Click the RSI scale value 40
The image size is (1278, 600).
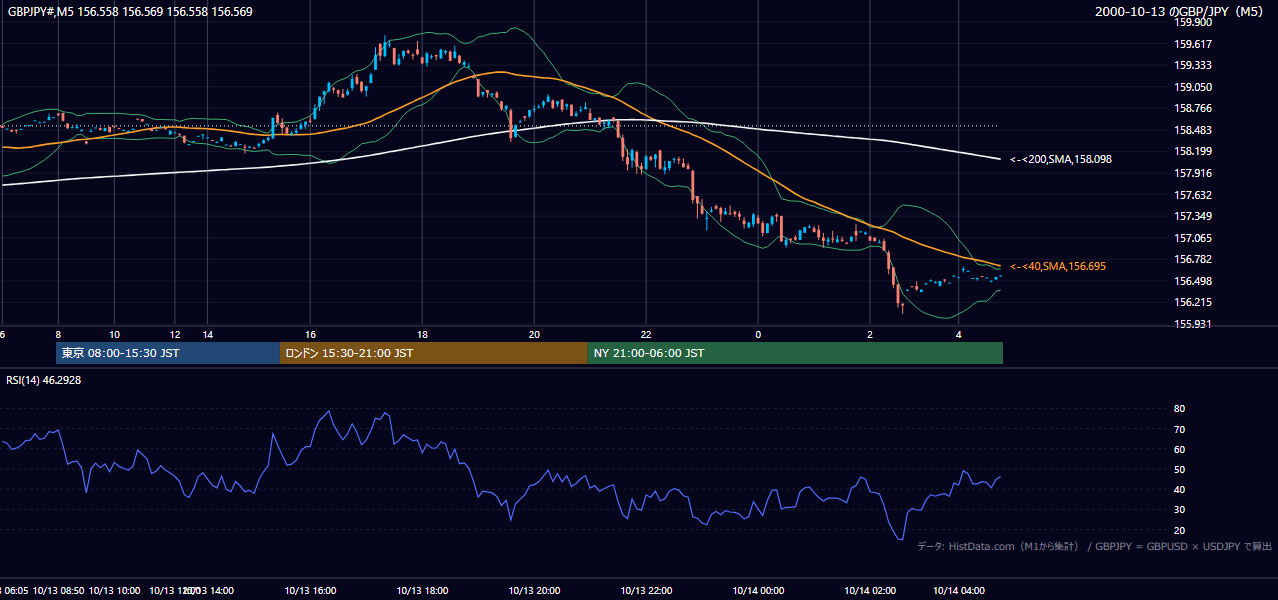coord(1180,490)
